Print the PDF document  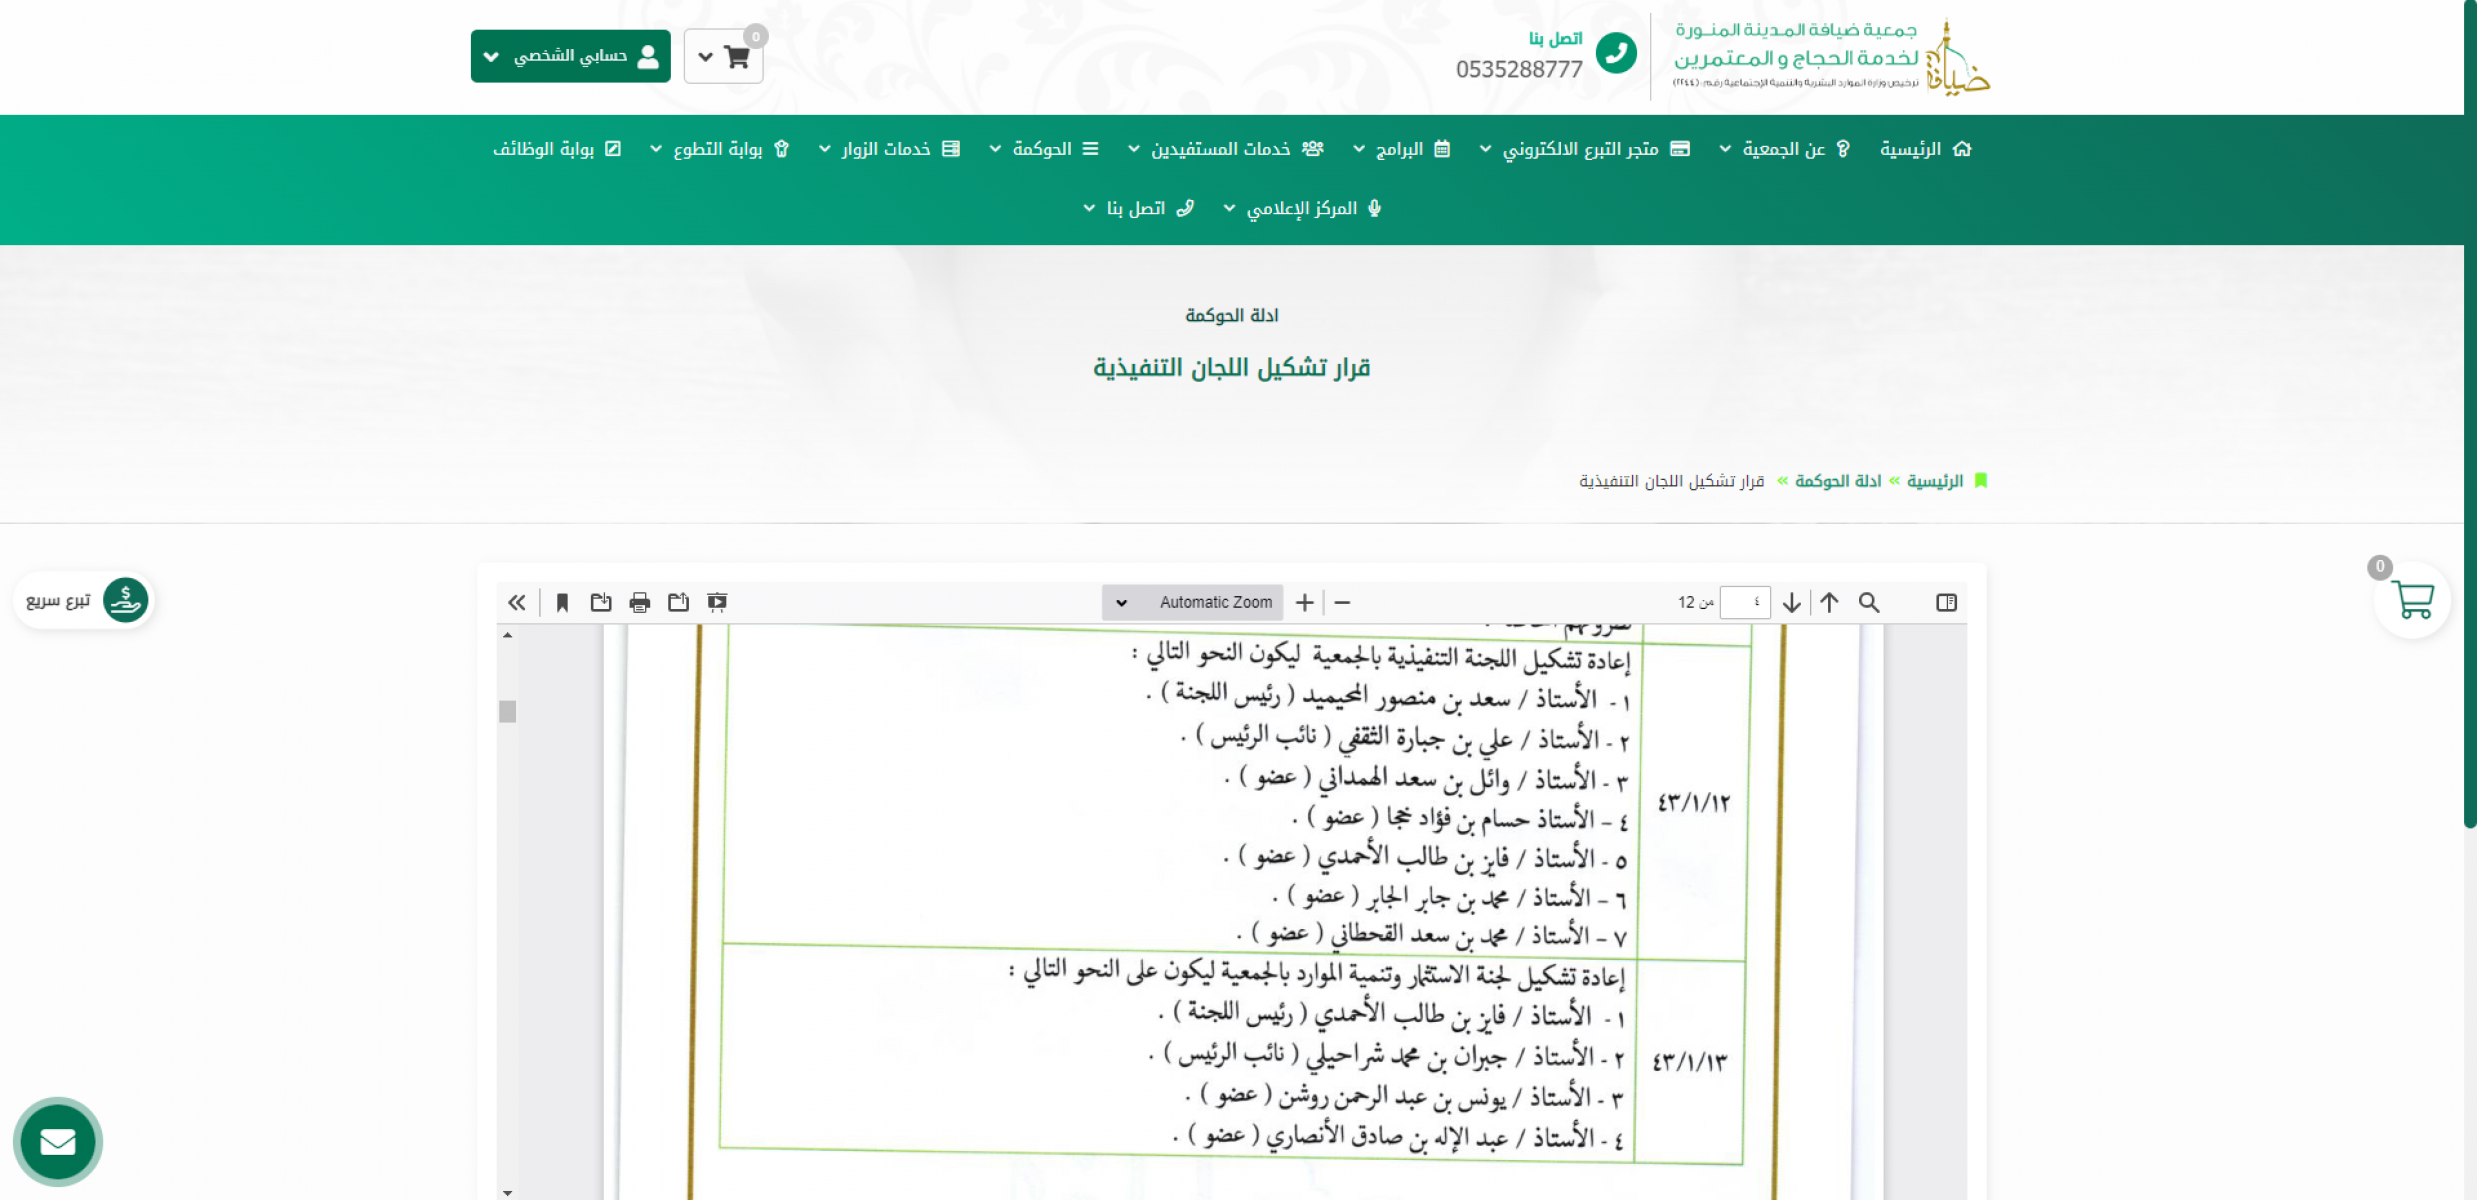click(x=640, y=602)
